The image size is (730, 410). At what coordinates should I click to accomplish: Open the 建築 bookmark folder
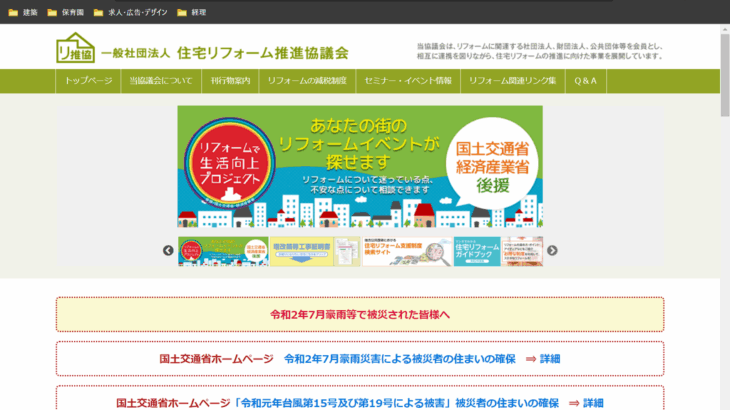[x=22, y=13]
